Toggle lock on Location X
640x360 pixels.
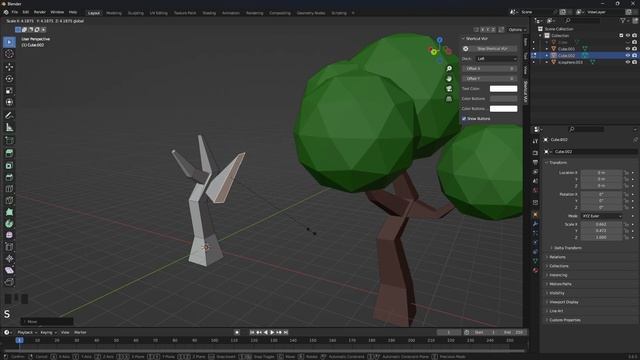626,173
